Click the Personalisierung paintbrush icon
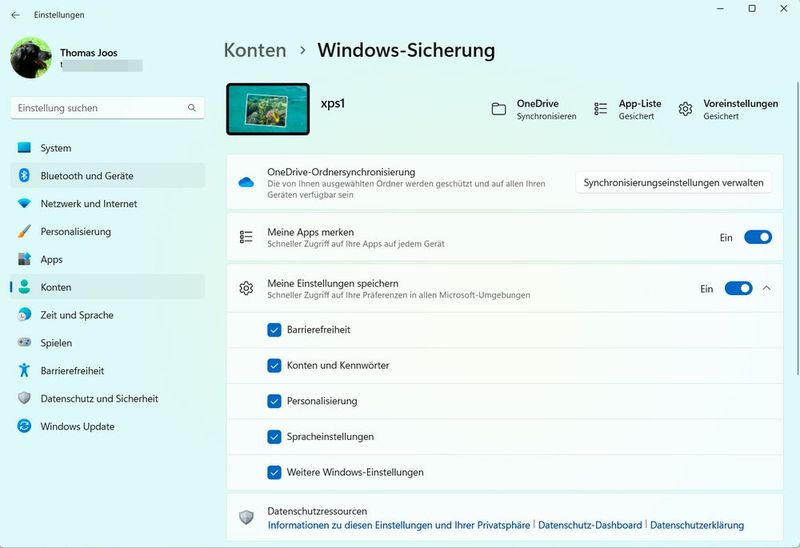Image resolution: width=800 pixels, height=548 pixels. (24, 231)
